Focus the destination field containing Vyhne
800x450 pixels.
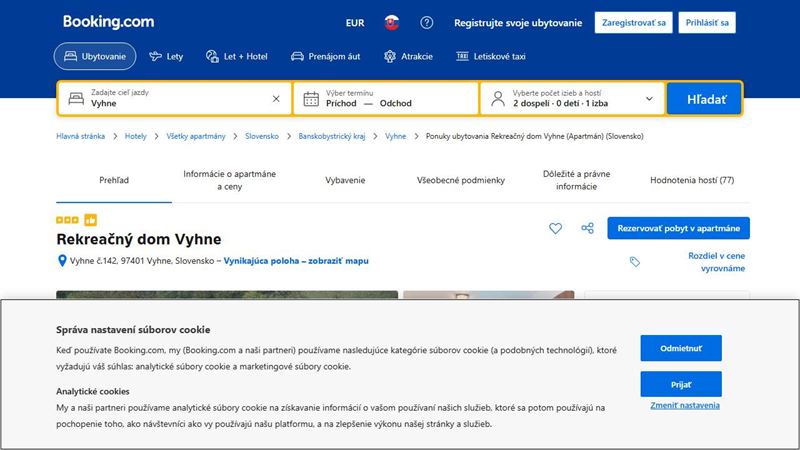175,98
